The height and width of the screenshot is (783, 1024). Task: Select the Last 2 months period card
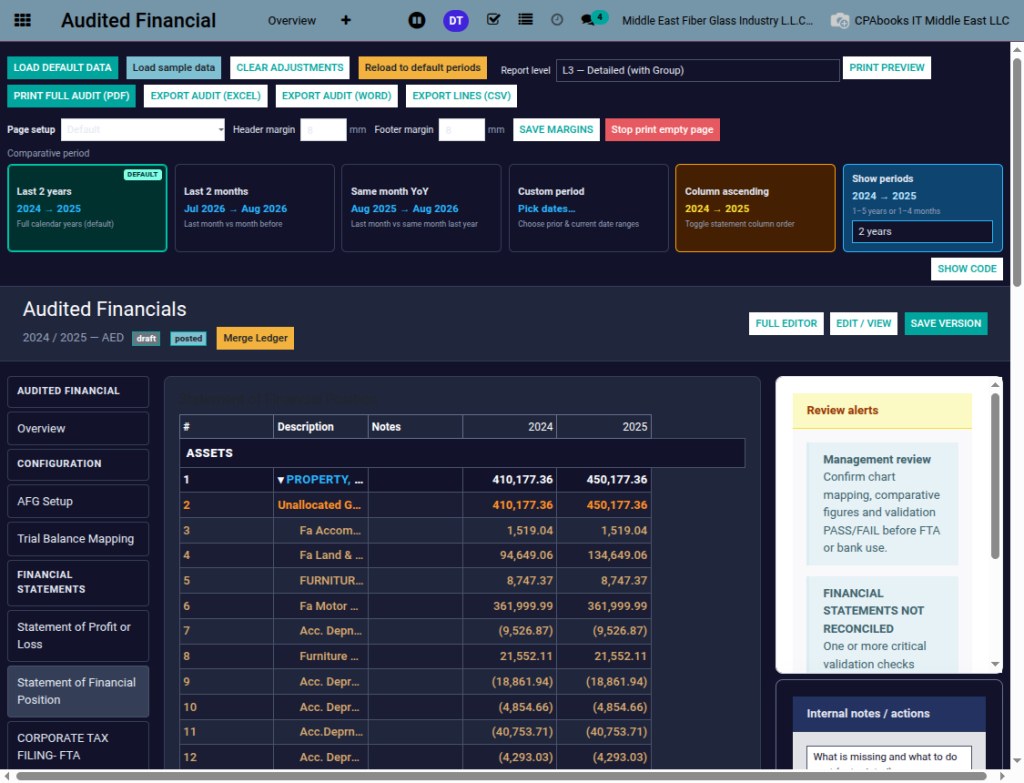point(255,208)
